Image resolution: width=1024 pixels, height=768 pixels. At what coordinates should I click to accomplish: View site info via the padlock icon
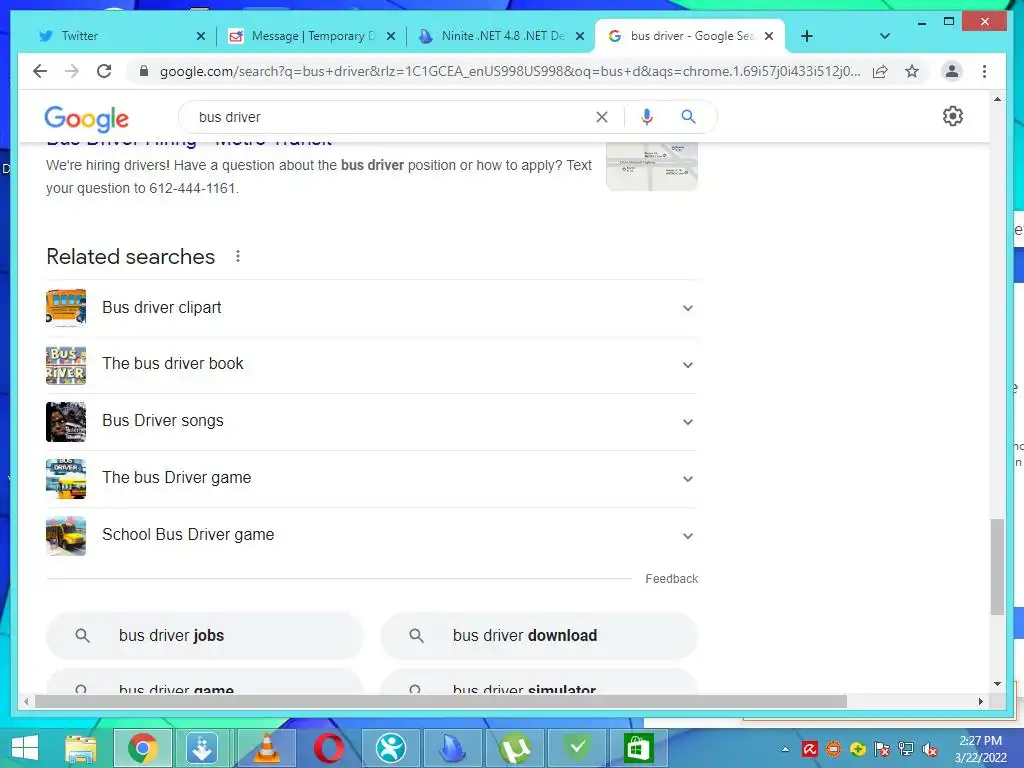coord(144,71)
